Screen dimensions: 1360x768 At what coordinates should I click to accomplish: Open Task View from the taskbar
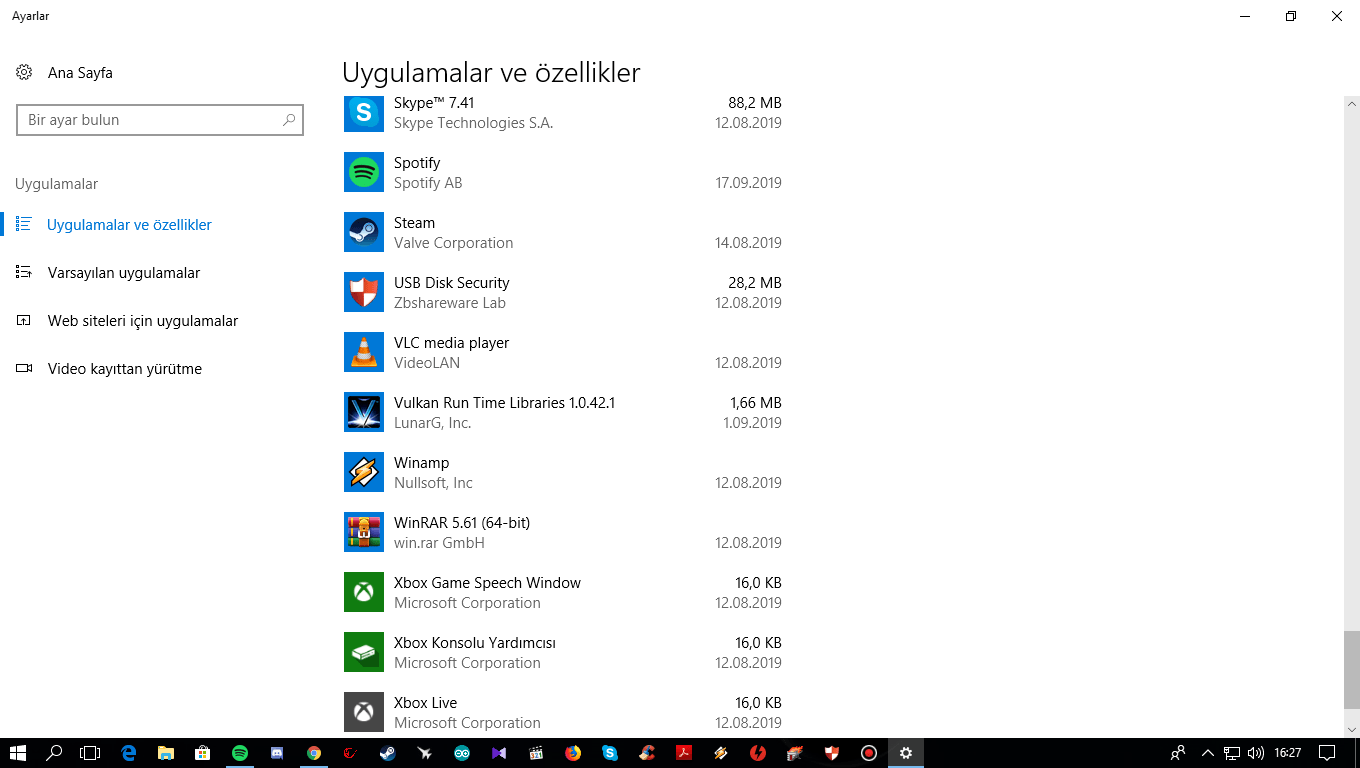tap(91, 753)
